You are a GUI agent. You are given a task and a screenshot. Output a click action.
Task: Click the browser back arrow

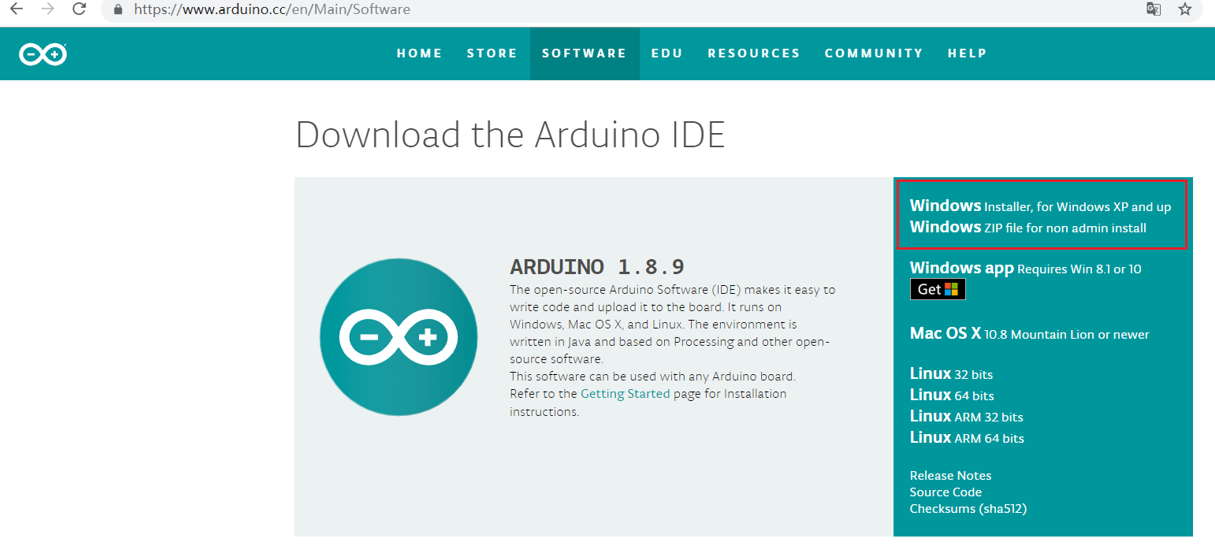(x=17, y=9)
